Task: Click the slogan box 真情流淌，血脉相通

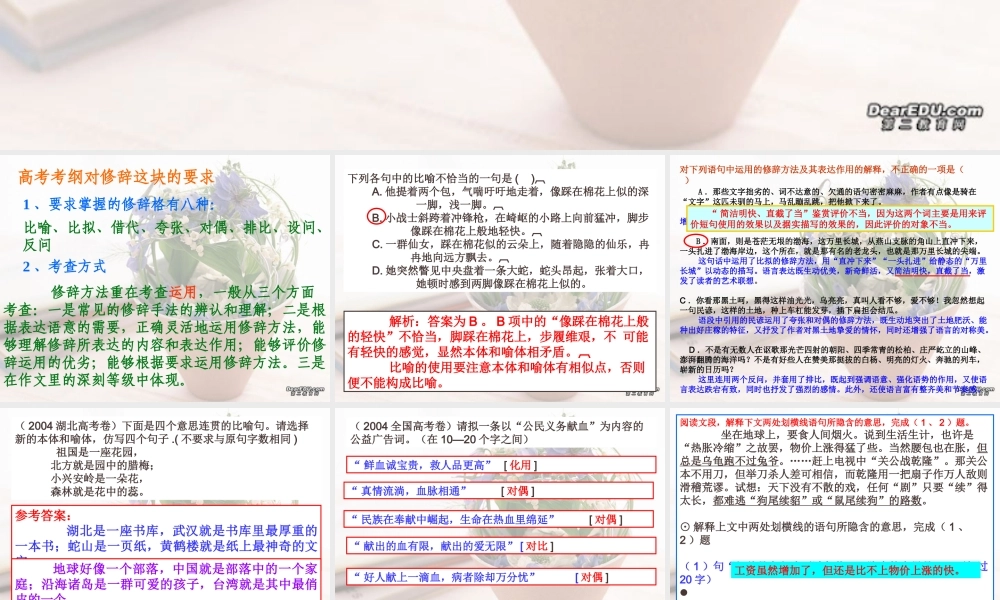Action: click(499, 490)
